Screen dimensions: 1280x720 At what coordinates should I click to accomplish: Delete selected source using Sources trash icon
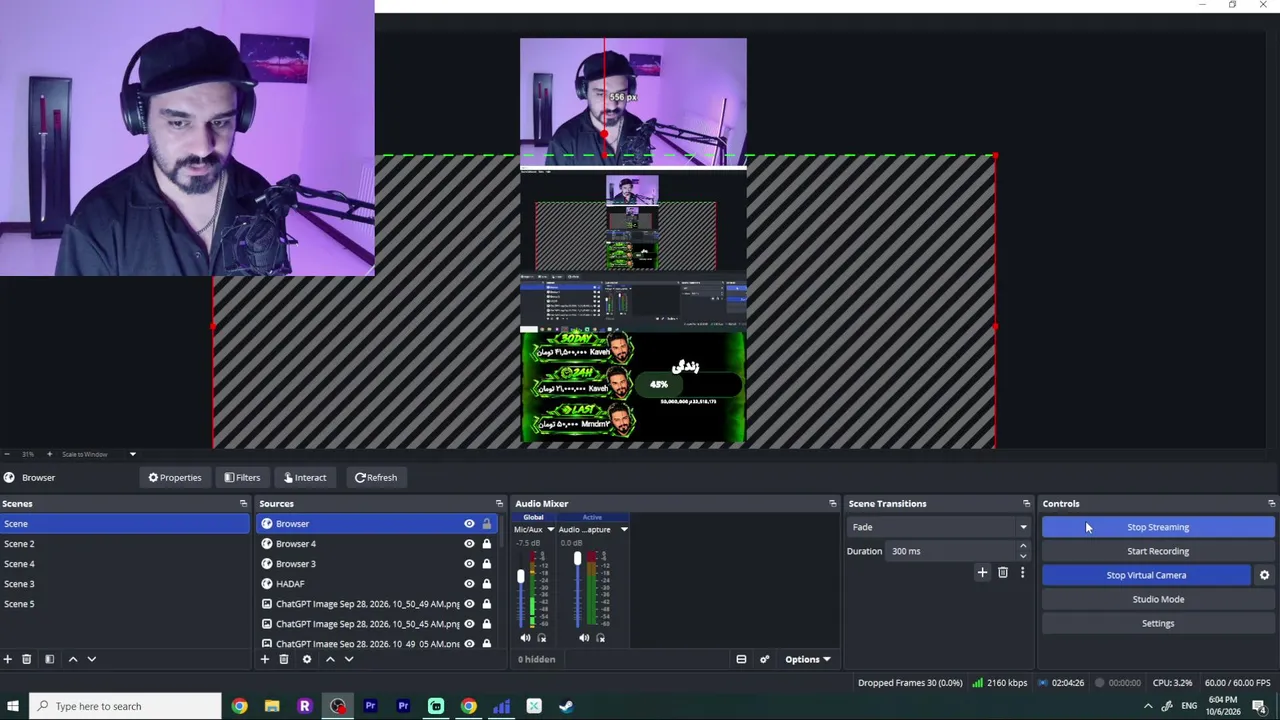coord(284,659)
